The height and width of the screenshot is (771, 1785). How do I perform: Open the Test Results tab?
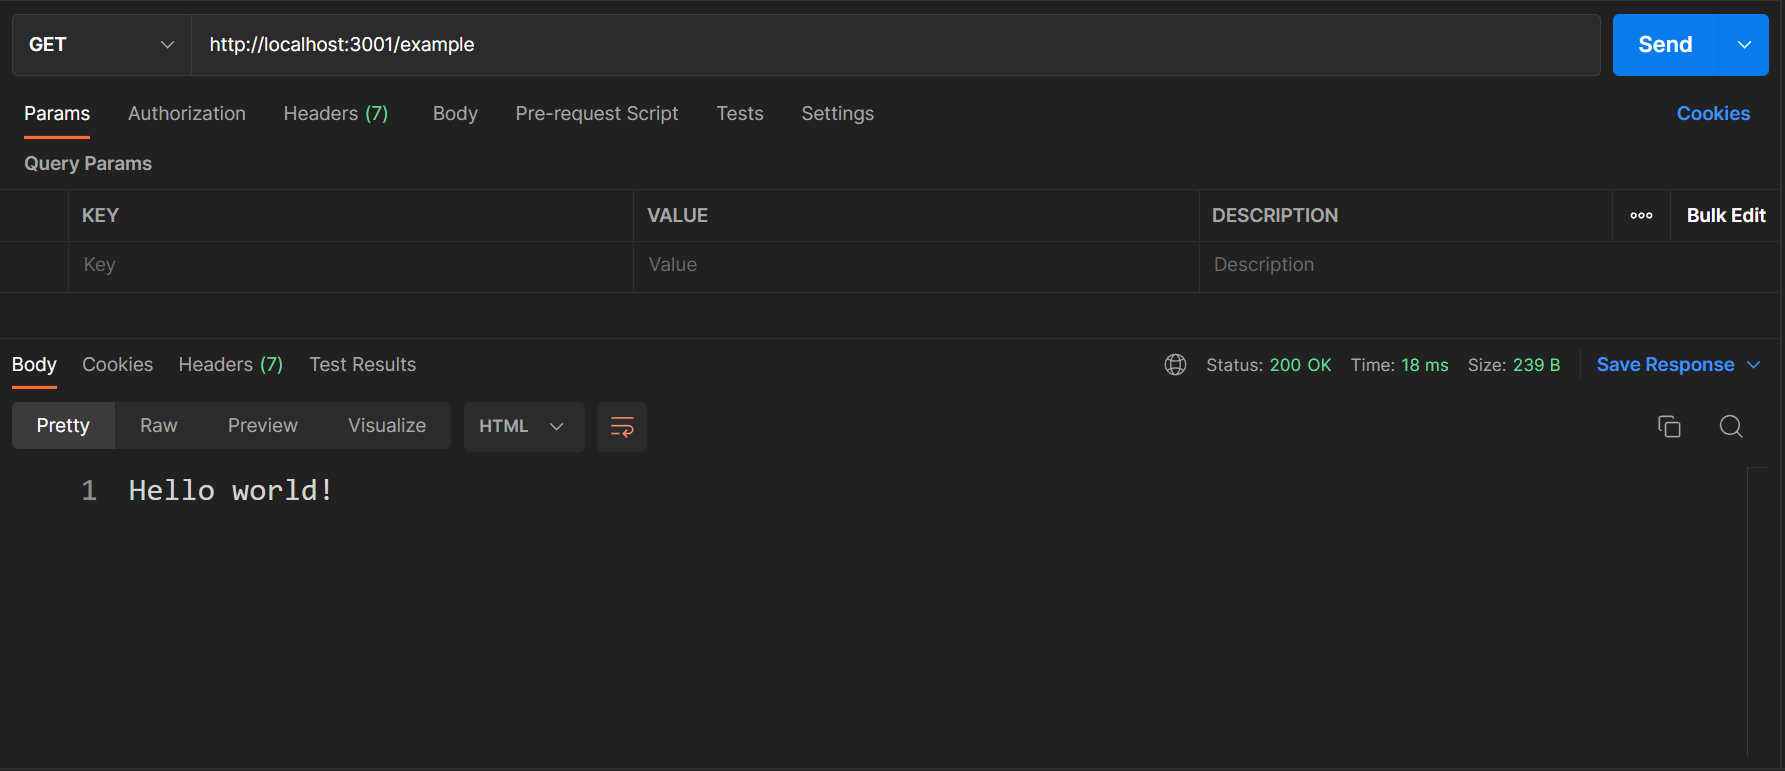coord(363,365)
